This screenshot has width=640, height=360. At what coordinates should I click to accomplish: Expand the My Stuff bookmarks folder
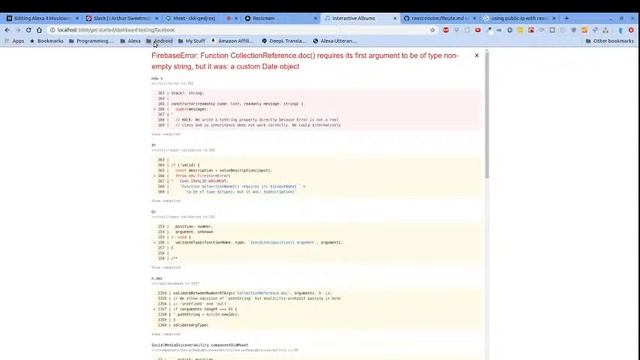(x=191, y=41)
